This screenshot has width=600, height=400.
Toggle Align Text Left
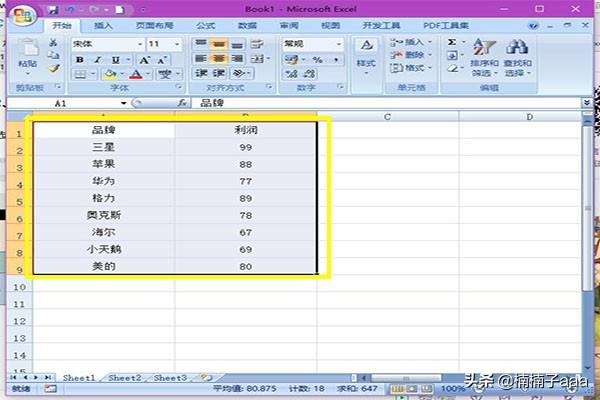(x=201, y=58)
